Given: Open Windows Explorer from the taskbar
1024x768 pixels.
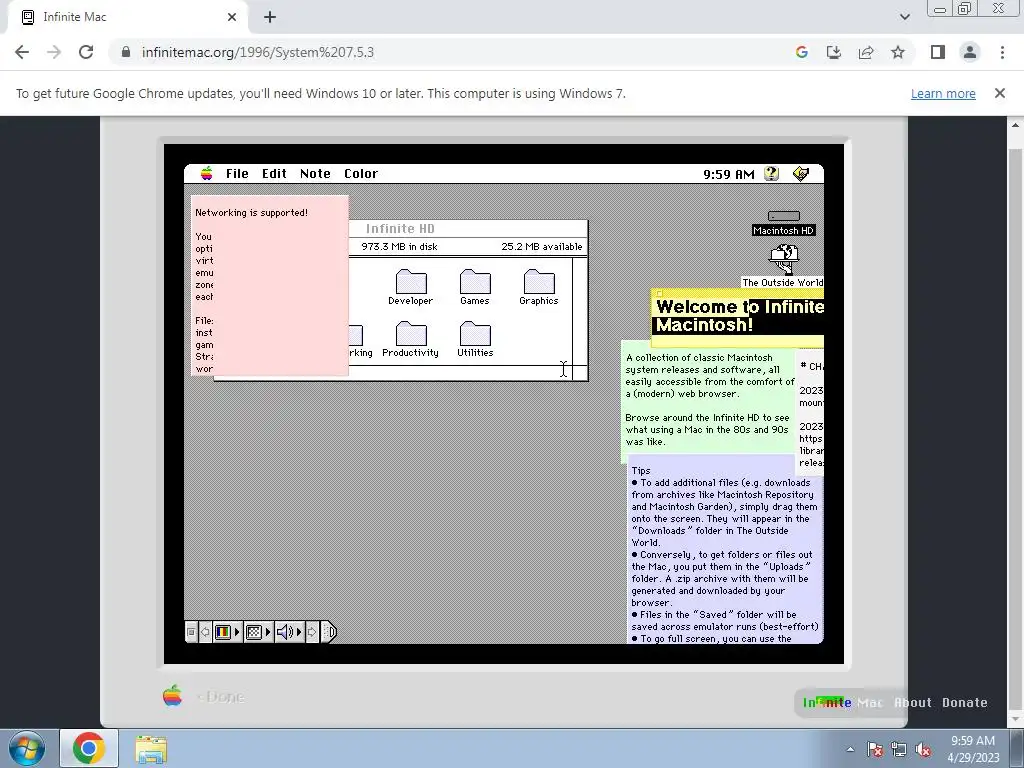Looking at the screenshot, I should tap(151, 749).
